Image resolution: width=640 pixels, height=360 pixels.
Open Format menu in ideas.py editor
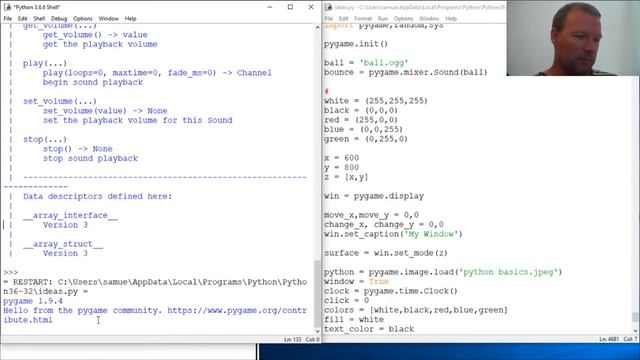click(363, 19)
